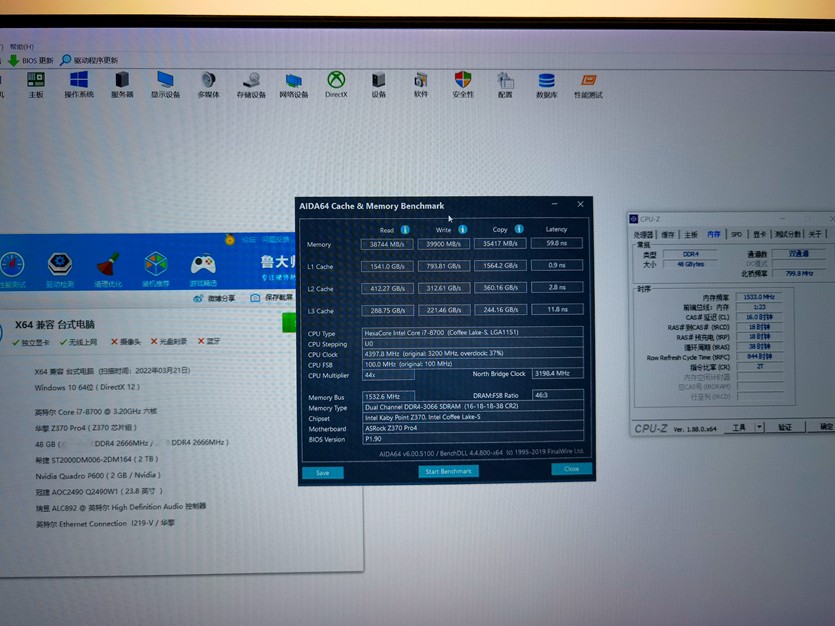Expand the 工具 dropdown arrow in CPU-Z
Viewport: 835px width, 626px height.
[x=758, y=427]
